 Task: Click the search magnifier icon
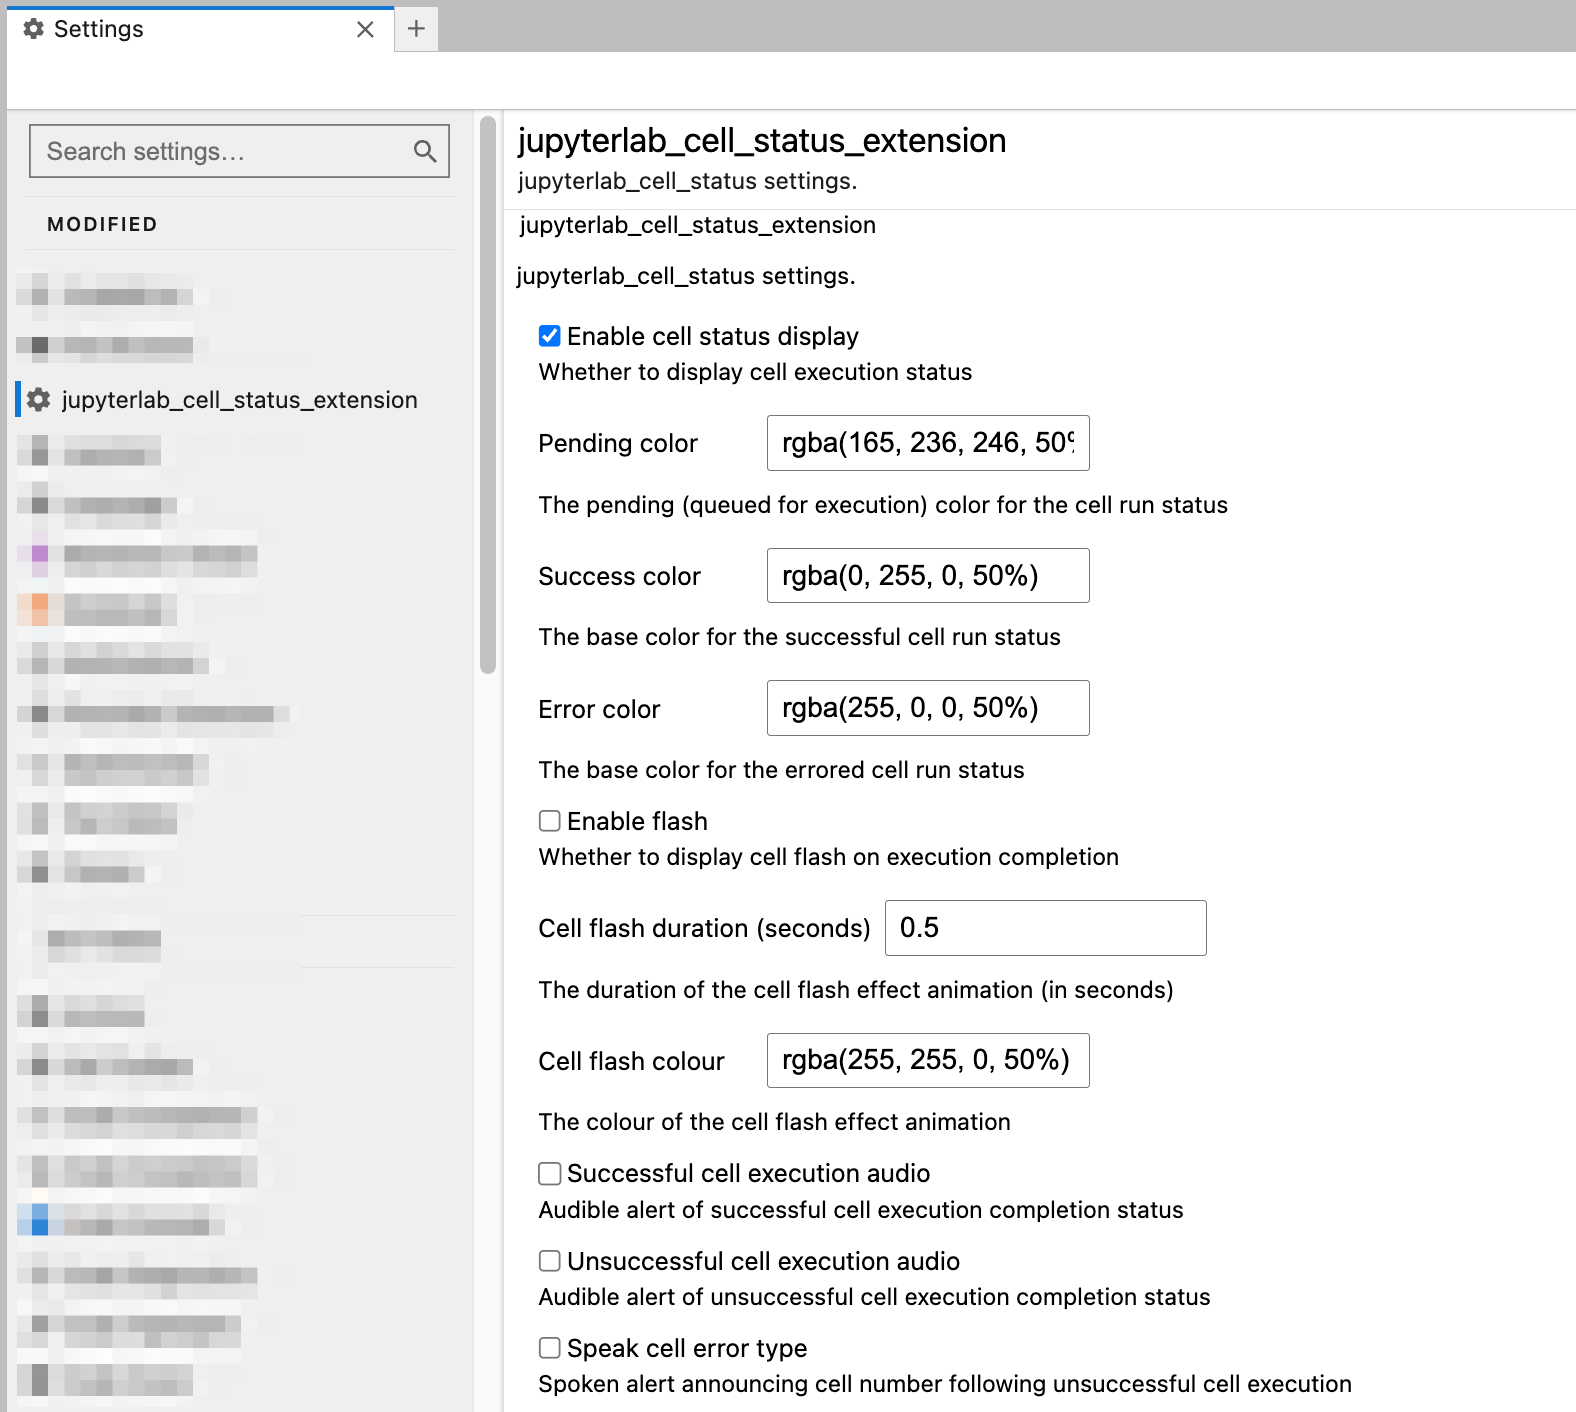(425, 151)
